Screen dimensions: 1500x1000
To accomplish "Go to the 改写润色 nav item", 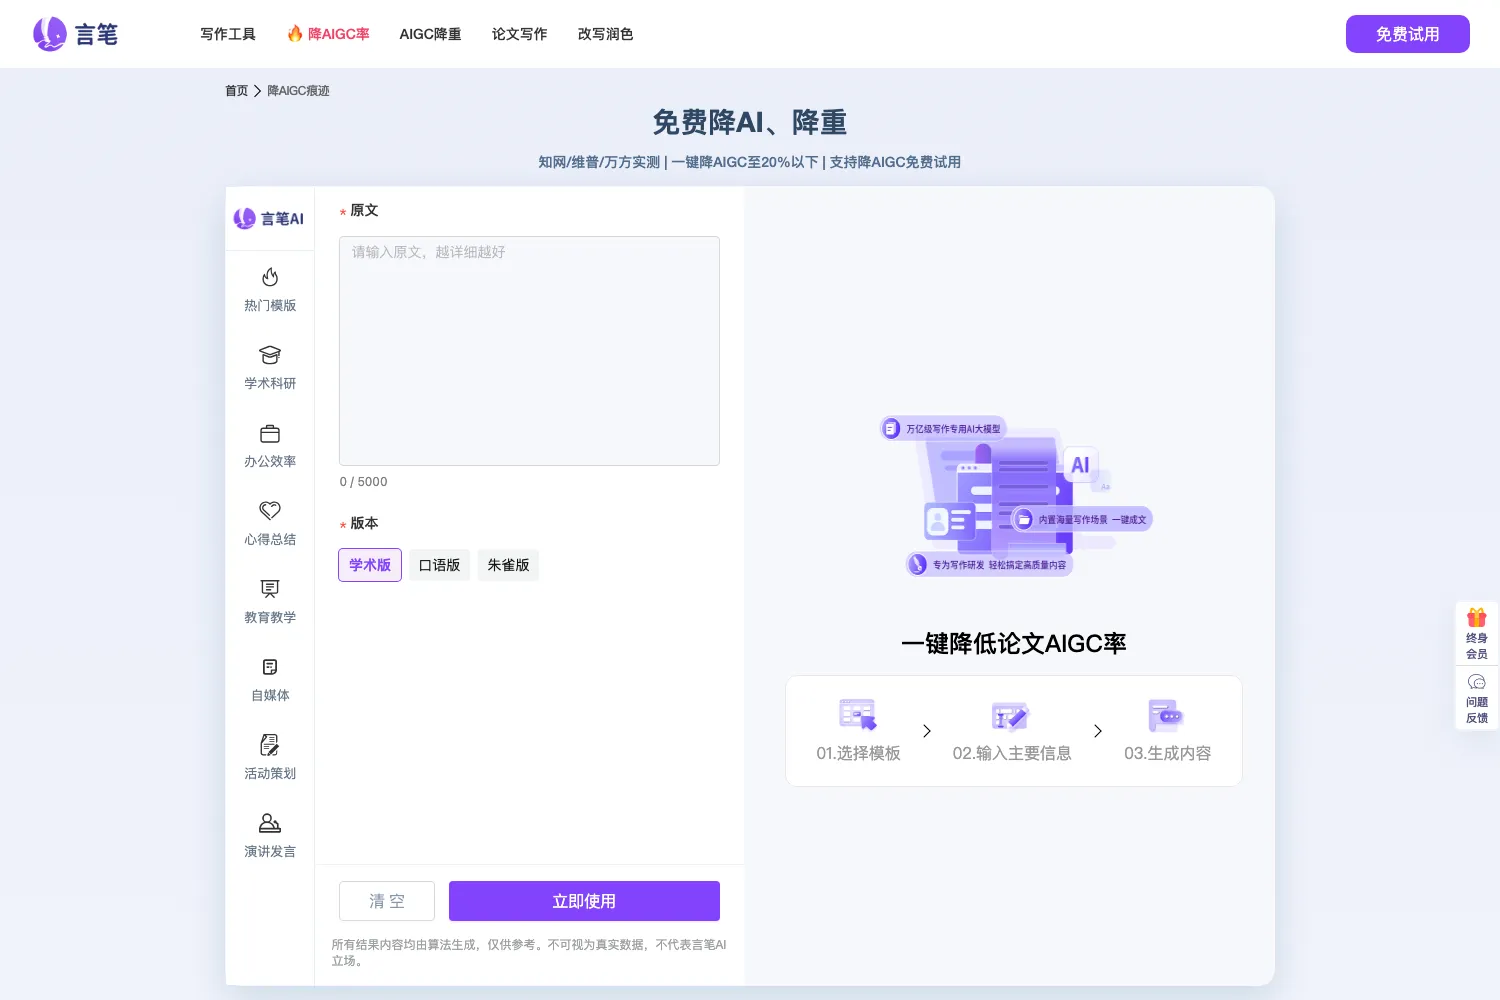I will pyautogui.click(x=605, y=34).
